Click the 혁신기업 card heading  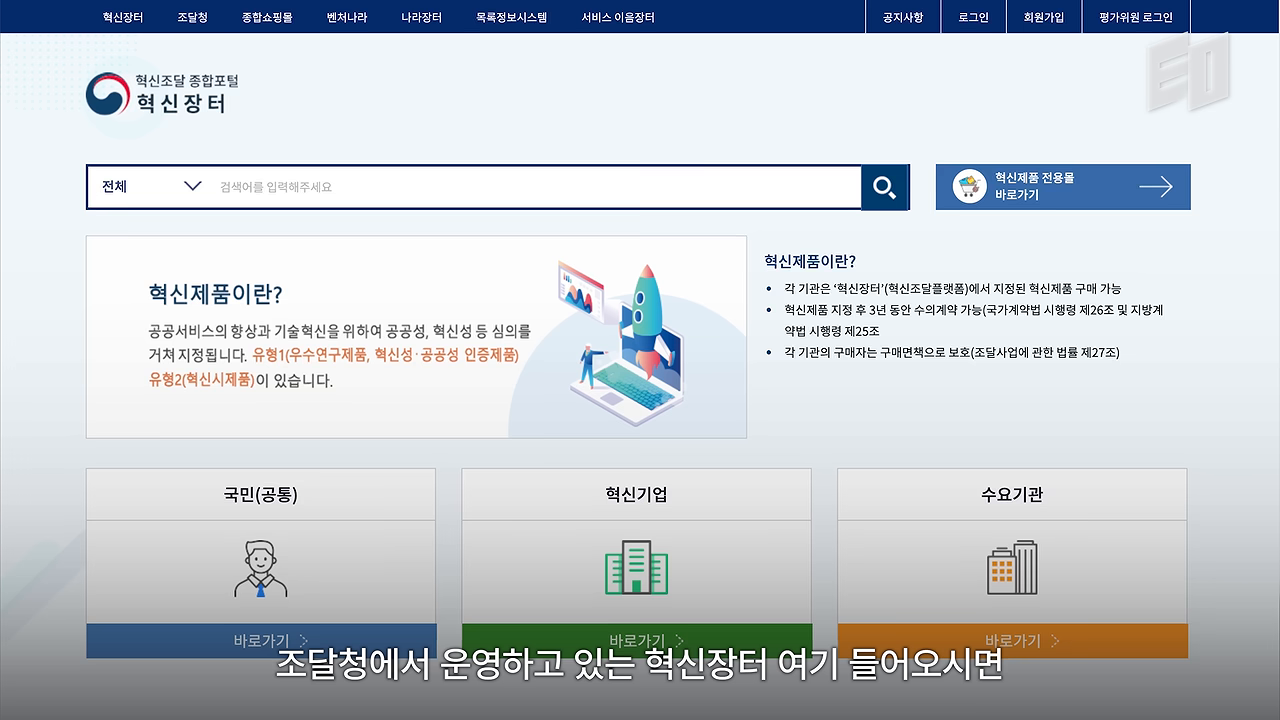click(x=636, y=494)
